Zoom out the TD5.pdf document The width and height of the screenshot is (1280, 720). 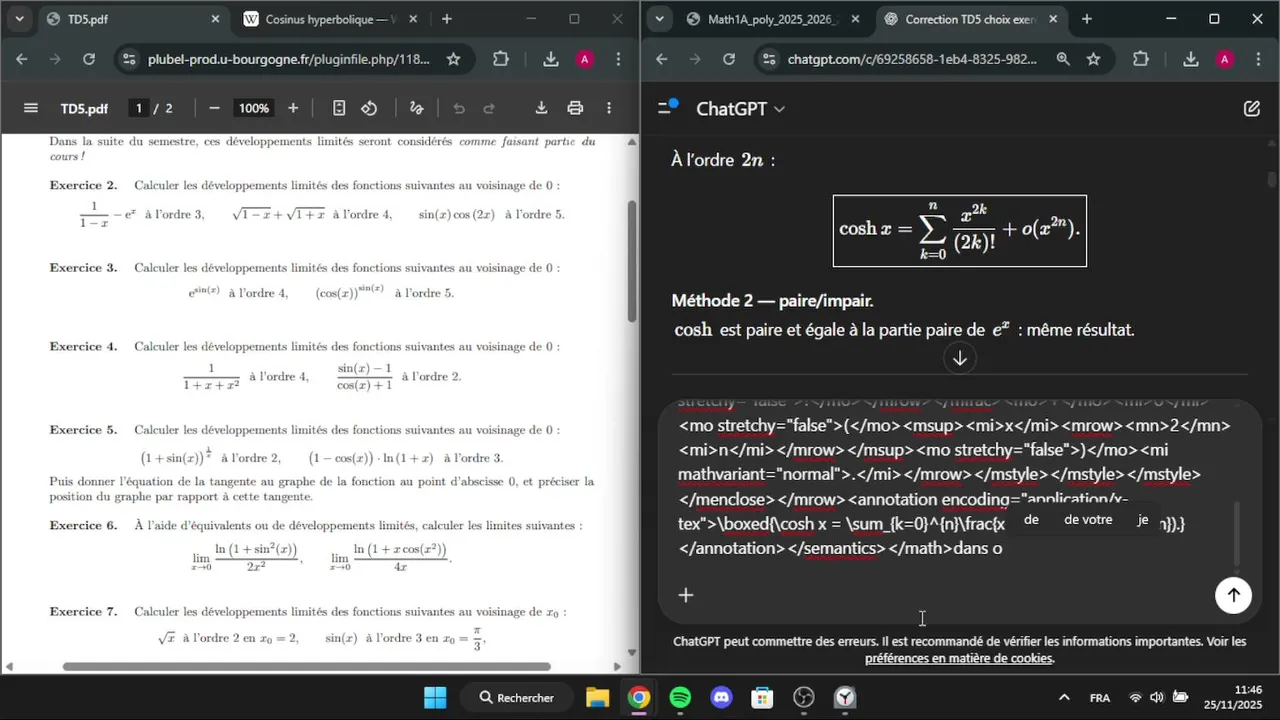point(214,108)
